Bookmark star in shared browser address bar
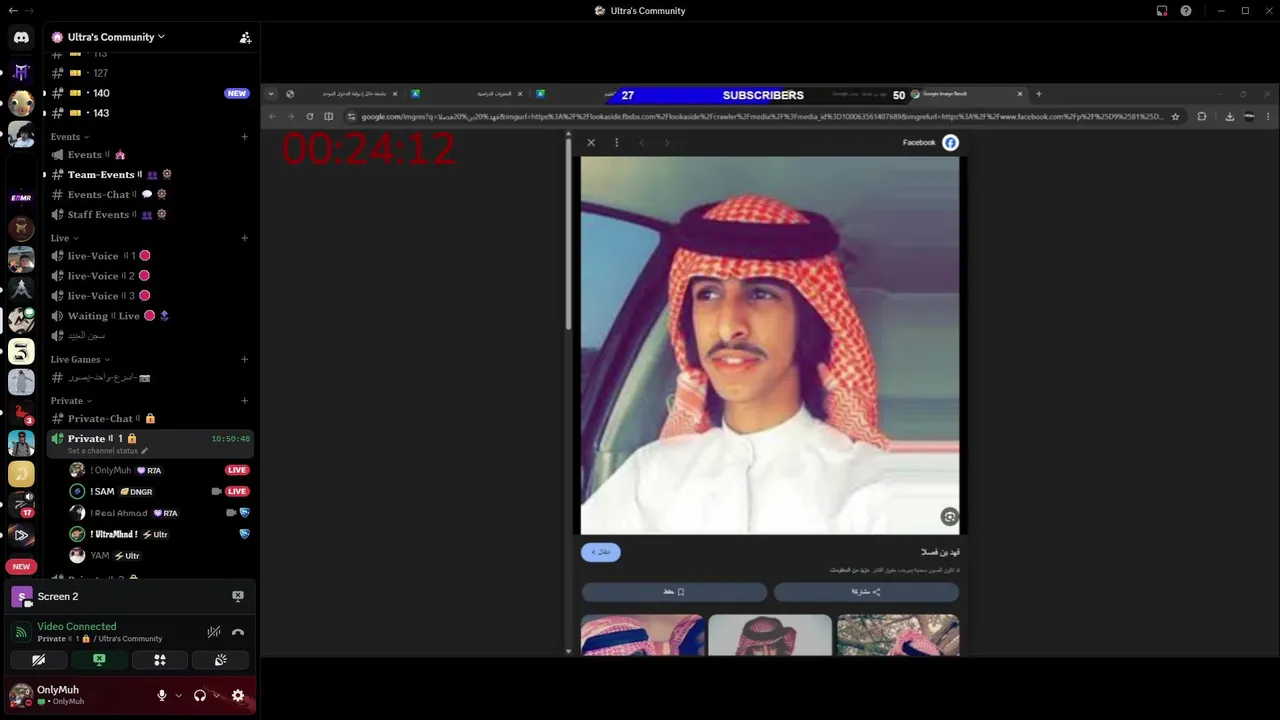 [1175, 116]
